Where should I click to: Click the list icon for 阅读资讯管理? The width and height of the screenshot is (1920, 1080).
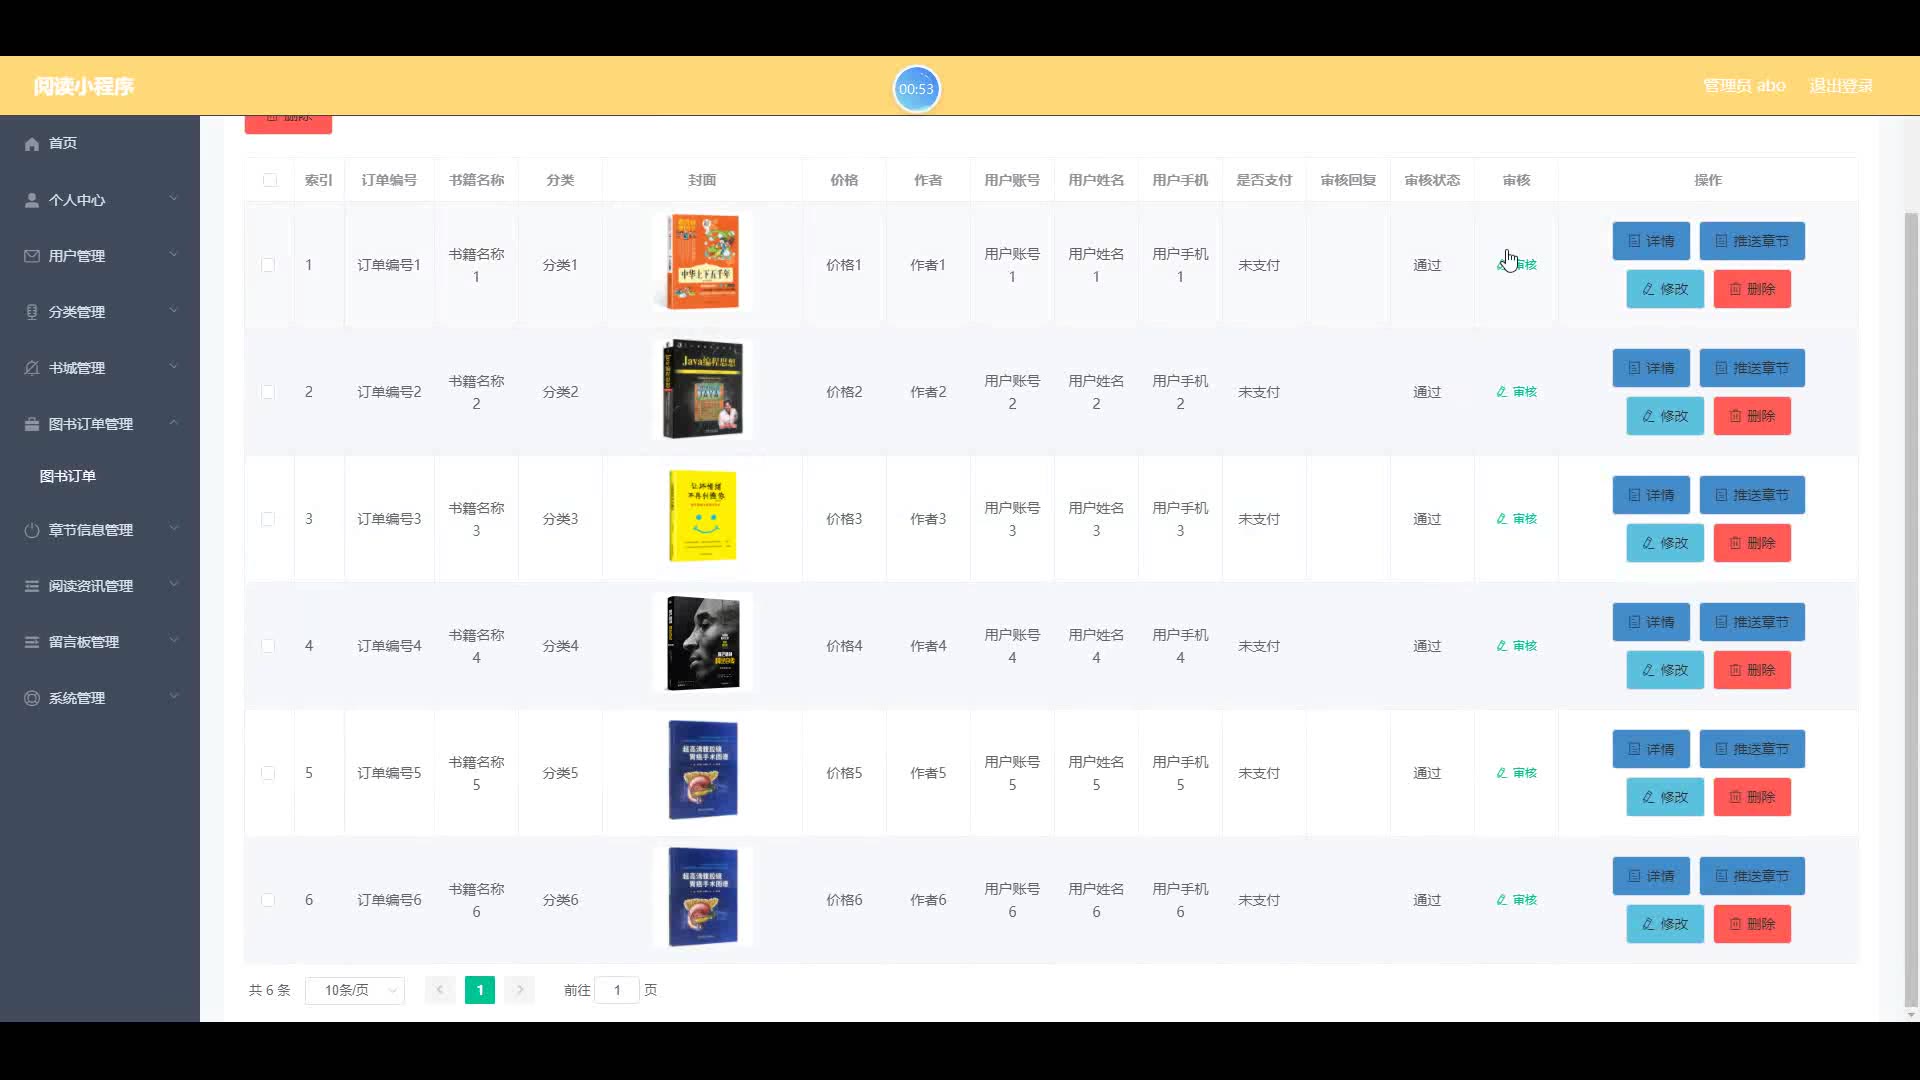tap(32, 586)
